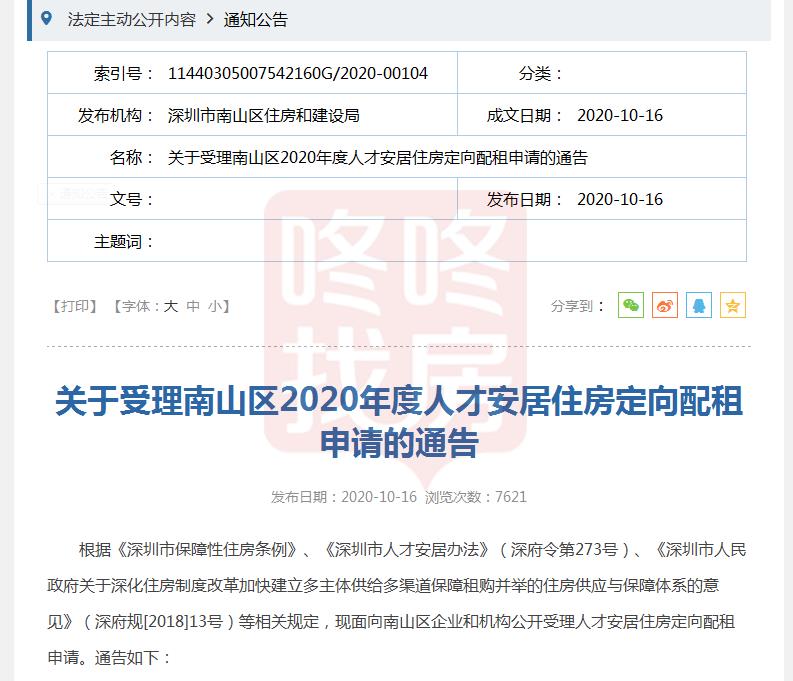Click the large blue article headline
Screen dimensions: 793x681
(x=399, y=421)
